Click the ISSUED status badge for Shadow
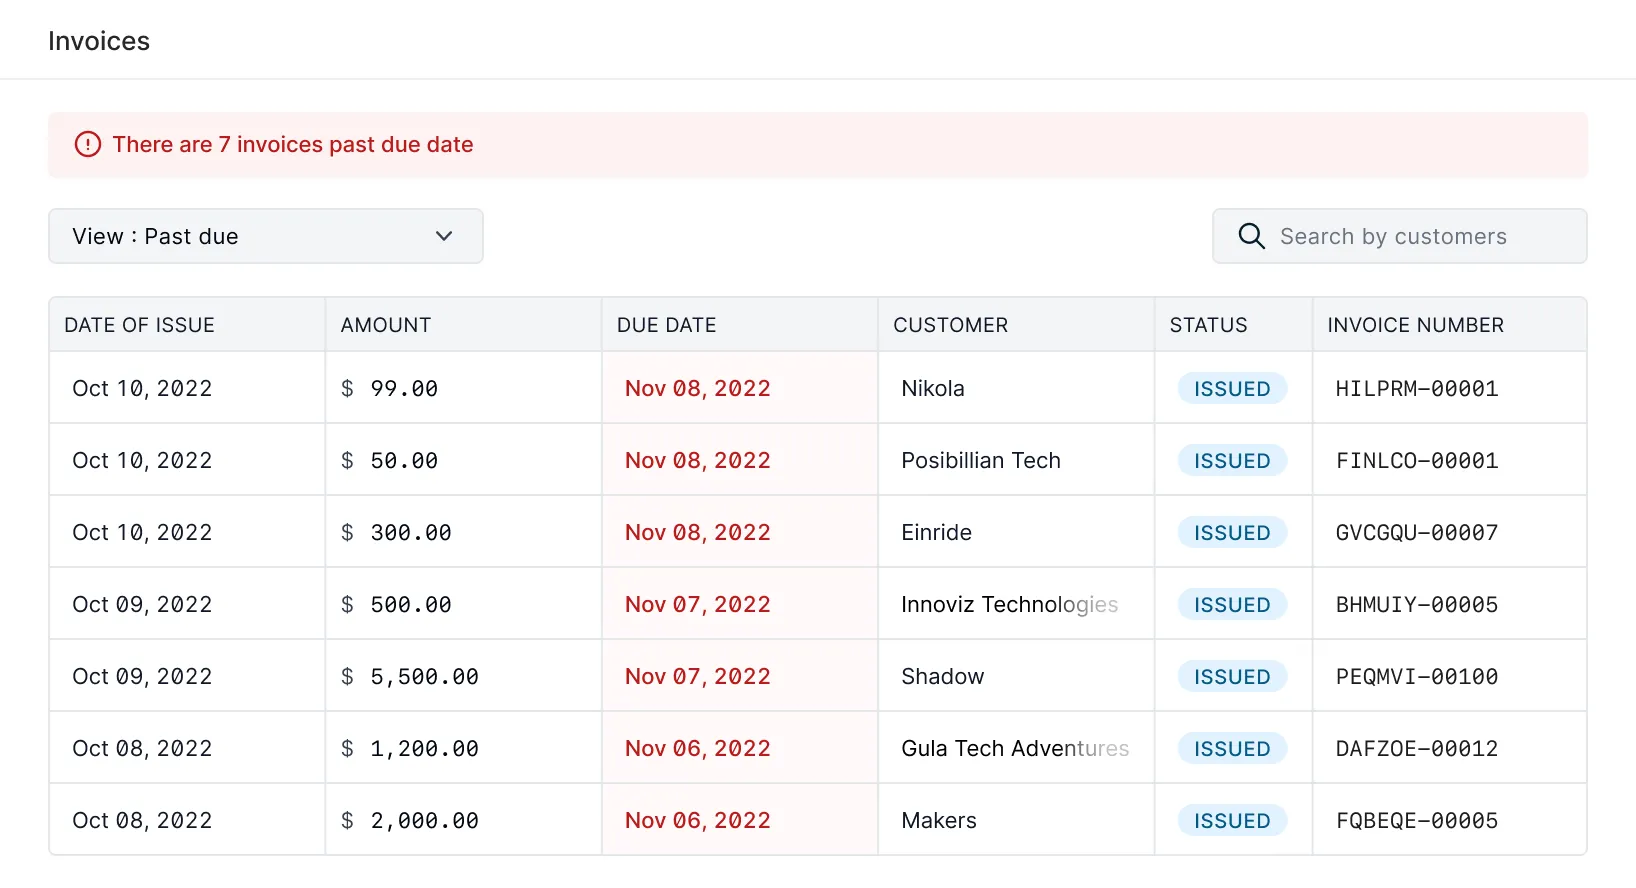 click(1232, 677)
